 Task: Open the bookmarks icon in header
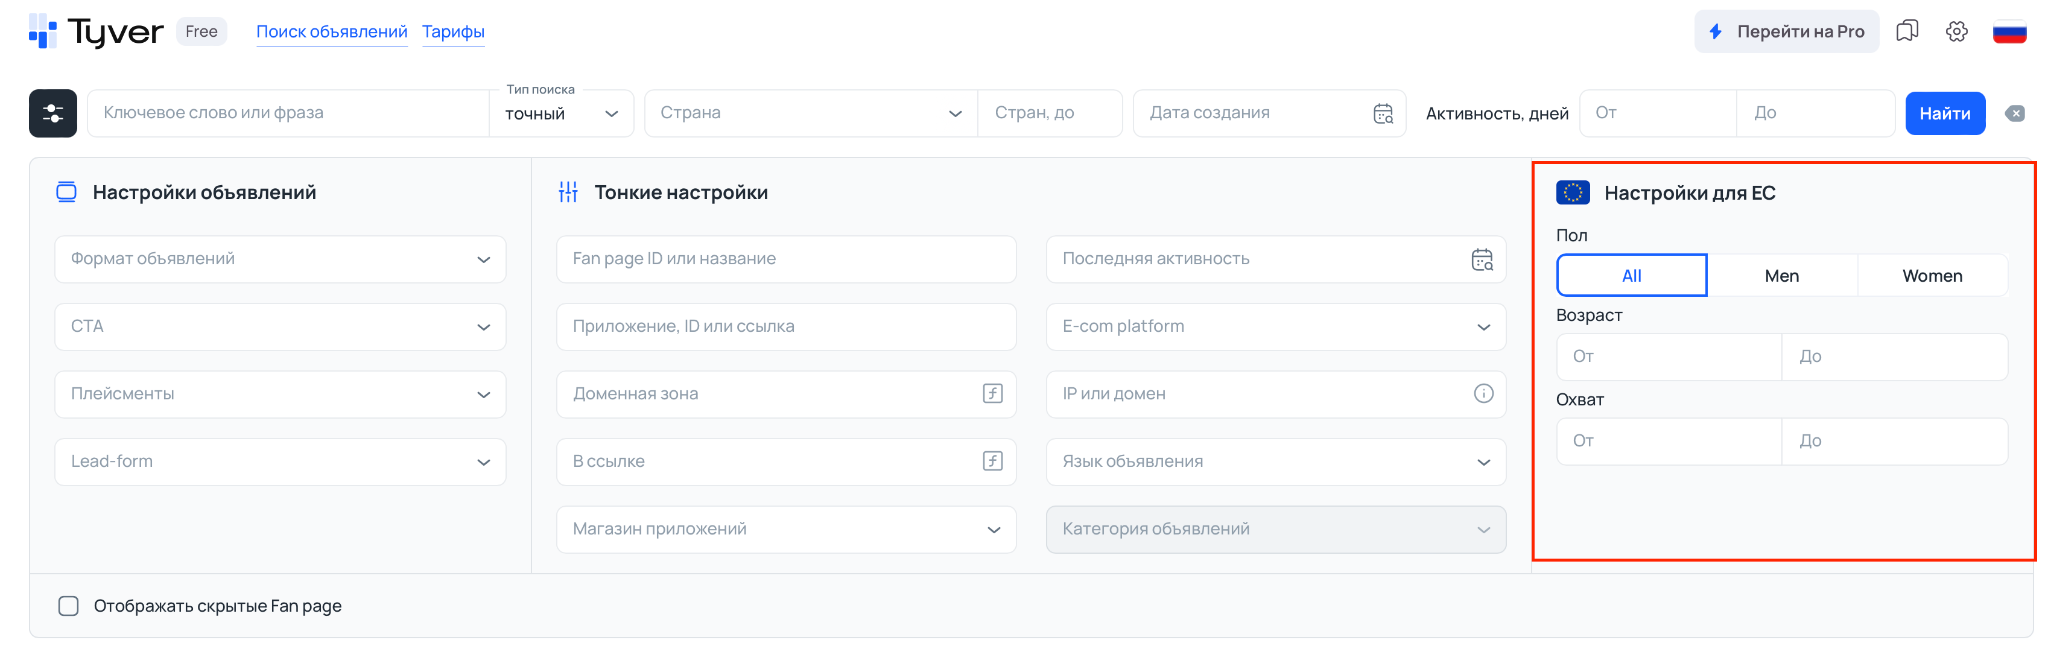pos(1907,31)
